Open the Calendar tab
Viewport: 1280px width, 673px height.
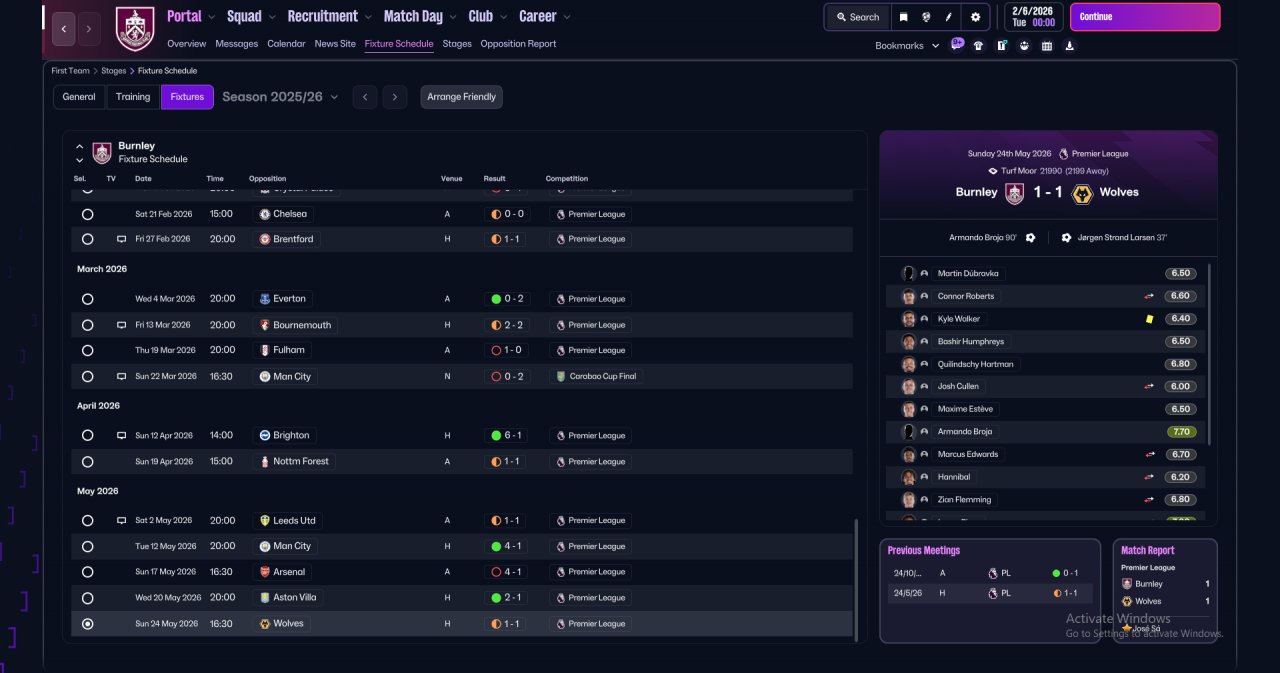(286, 44)
